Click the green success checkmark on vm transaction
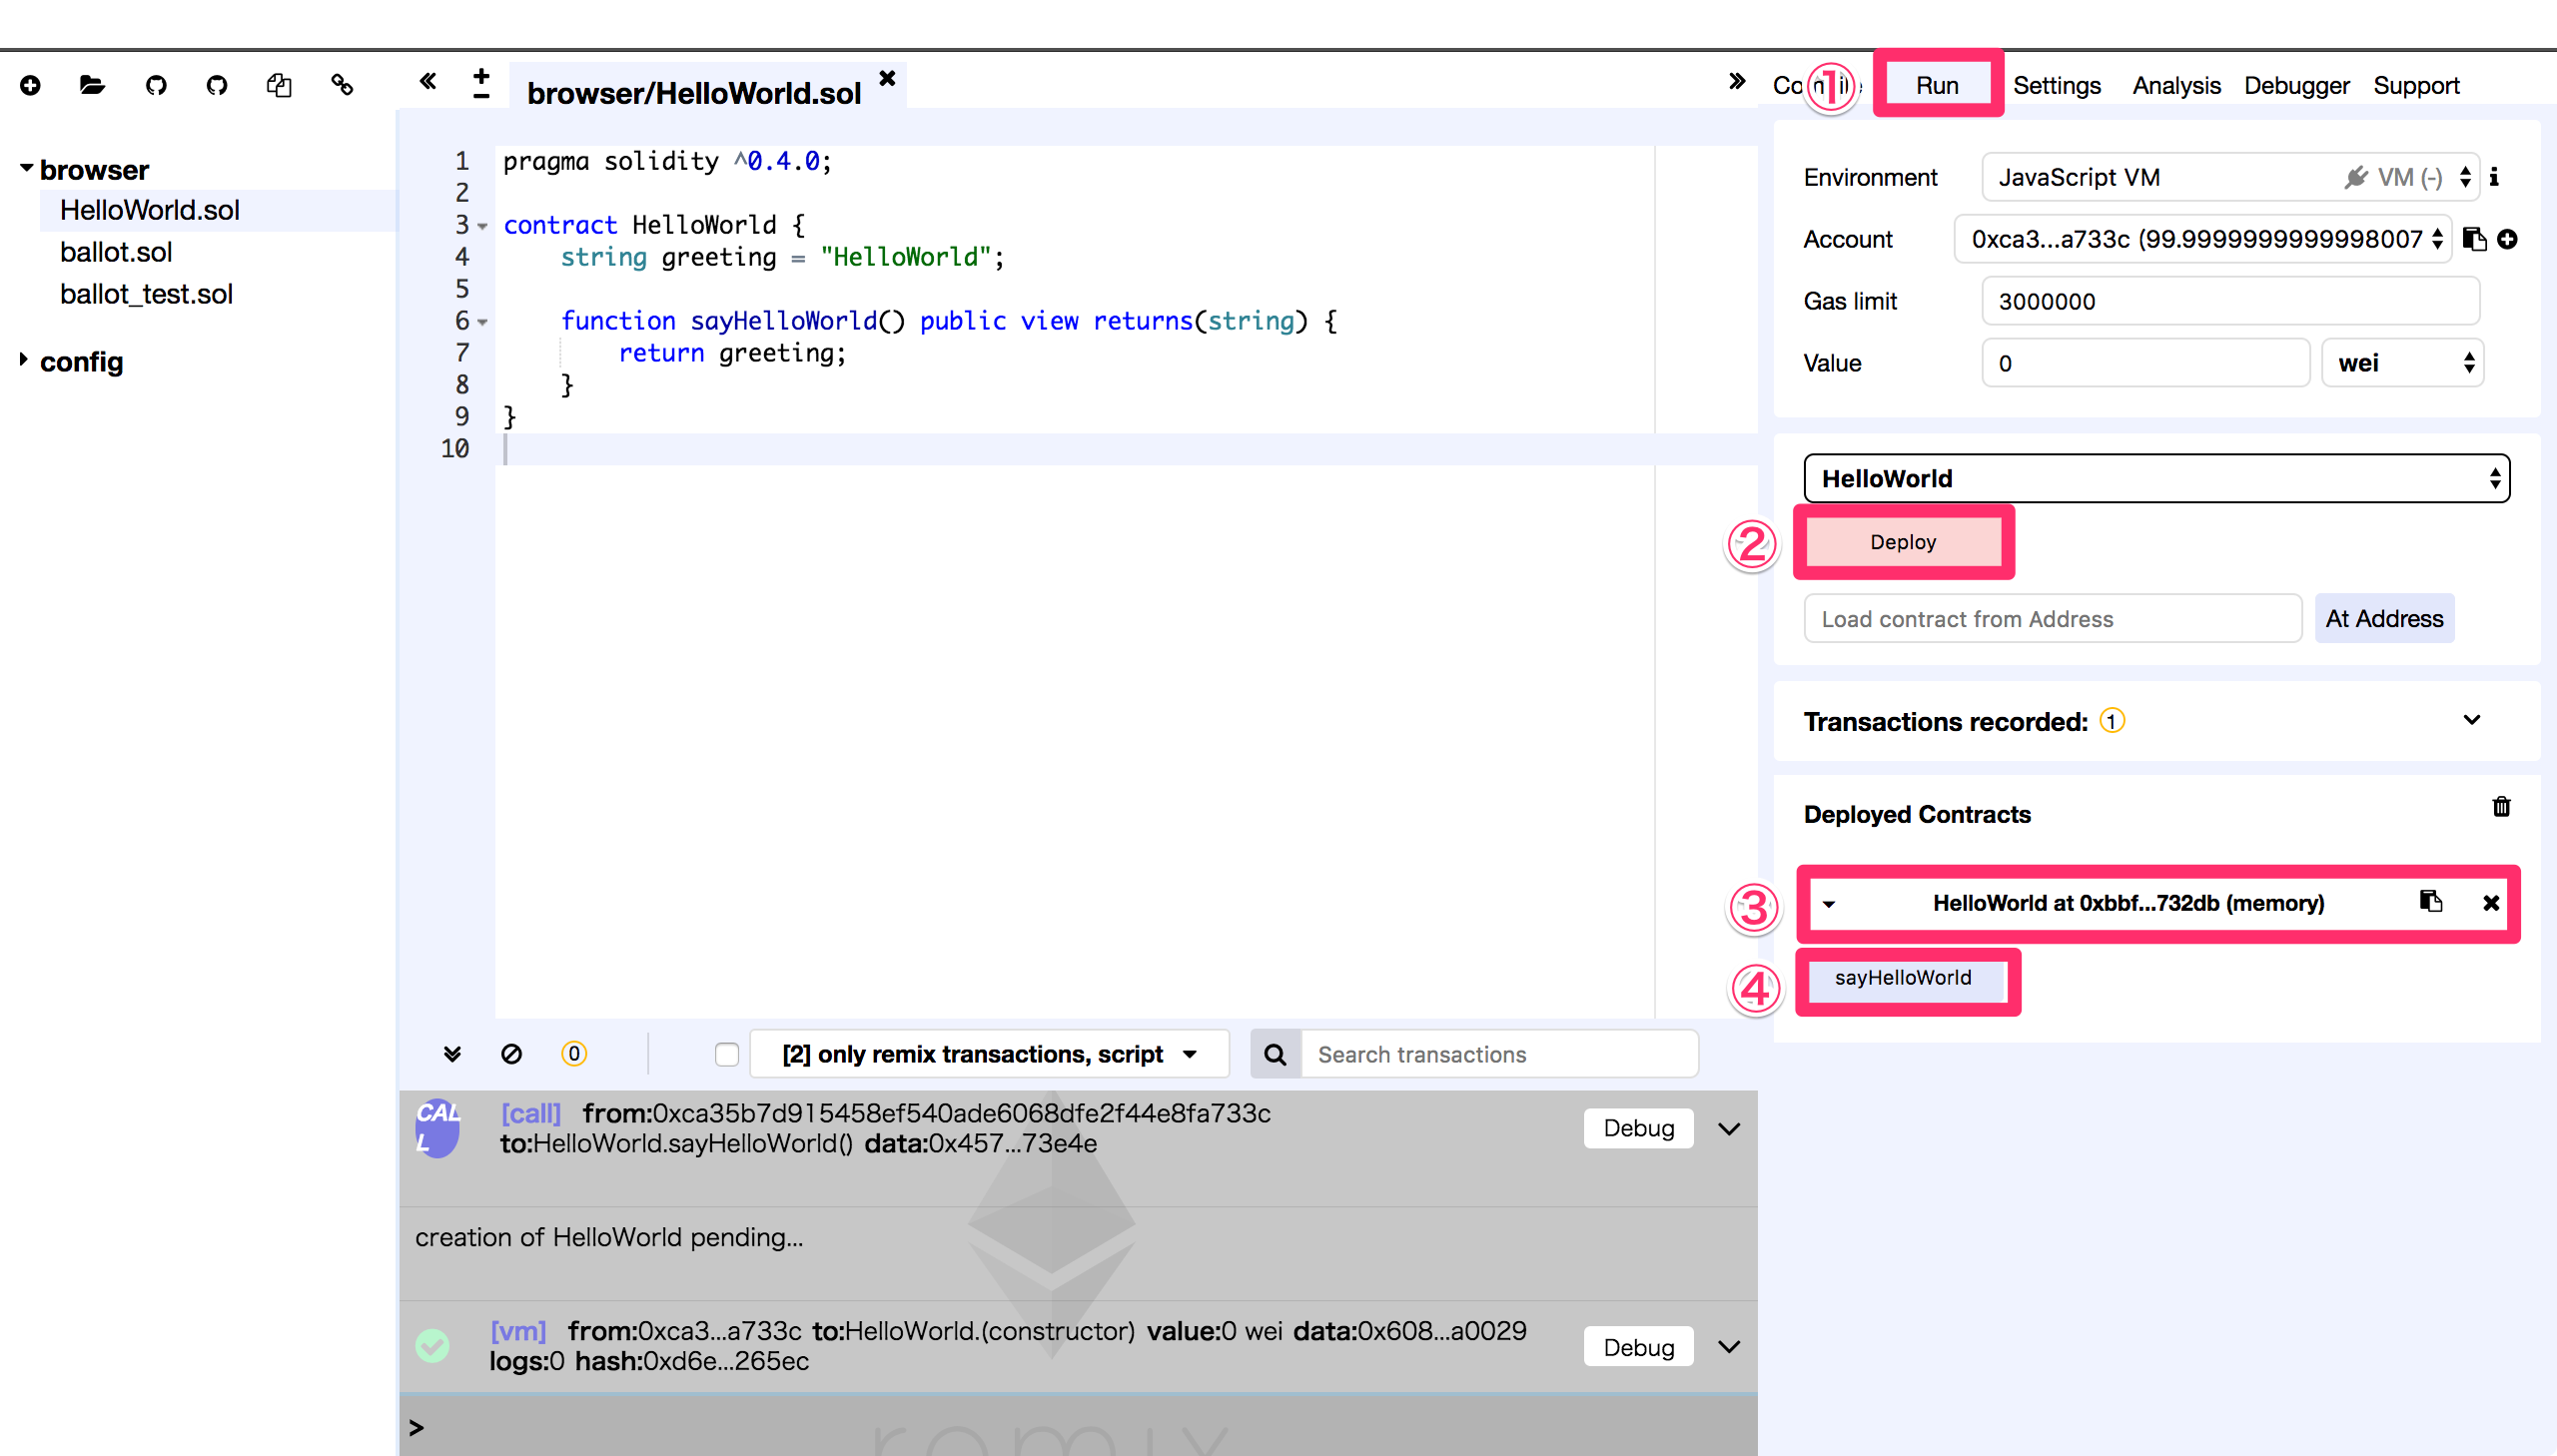The image size is (2557, 1456). pyautogui.click(x=432, y=1346)
